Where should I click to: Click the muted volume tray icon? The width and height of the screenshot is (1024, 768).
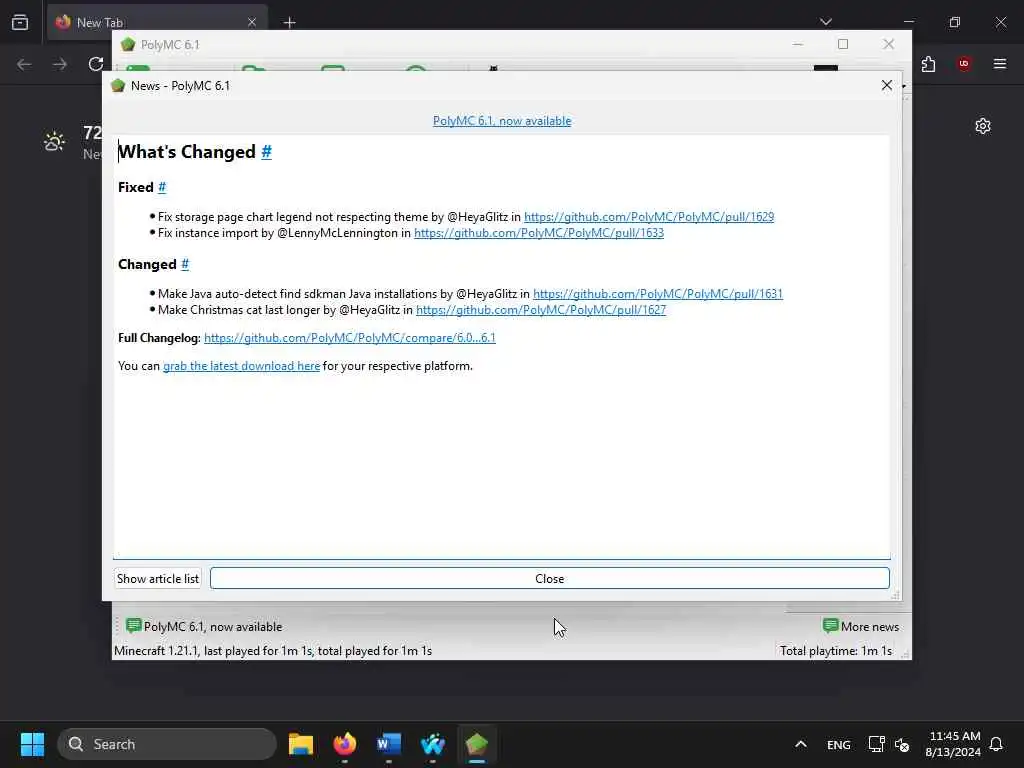[x=902, y=744]
